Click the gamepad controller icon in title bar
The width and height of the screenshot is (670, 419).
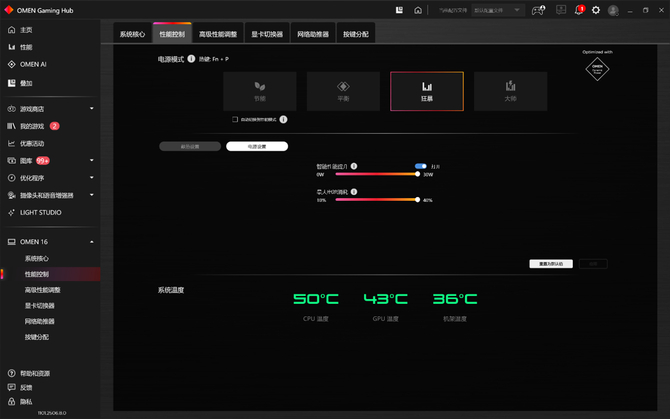click(x=538, y=10)
